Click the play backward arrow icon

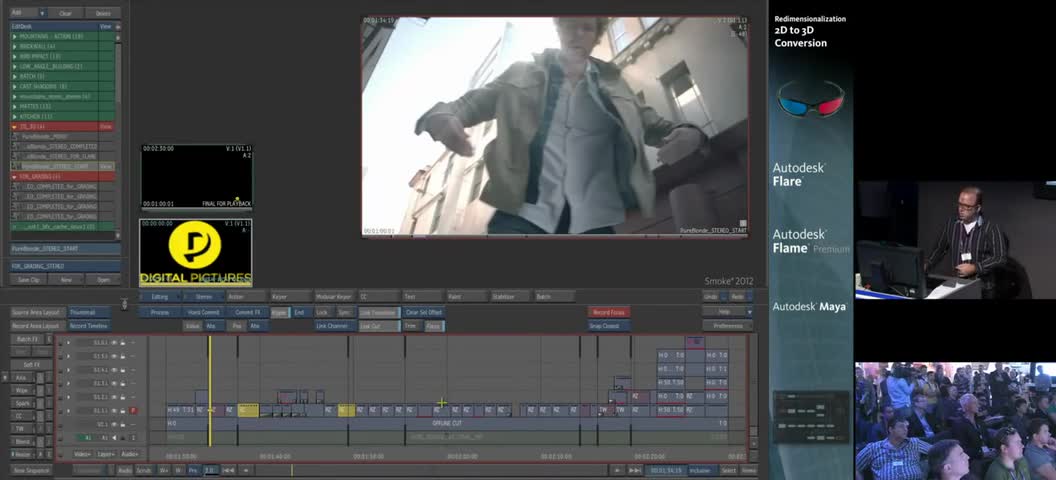(246, 470)
